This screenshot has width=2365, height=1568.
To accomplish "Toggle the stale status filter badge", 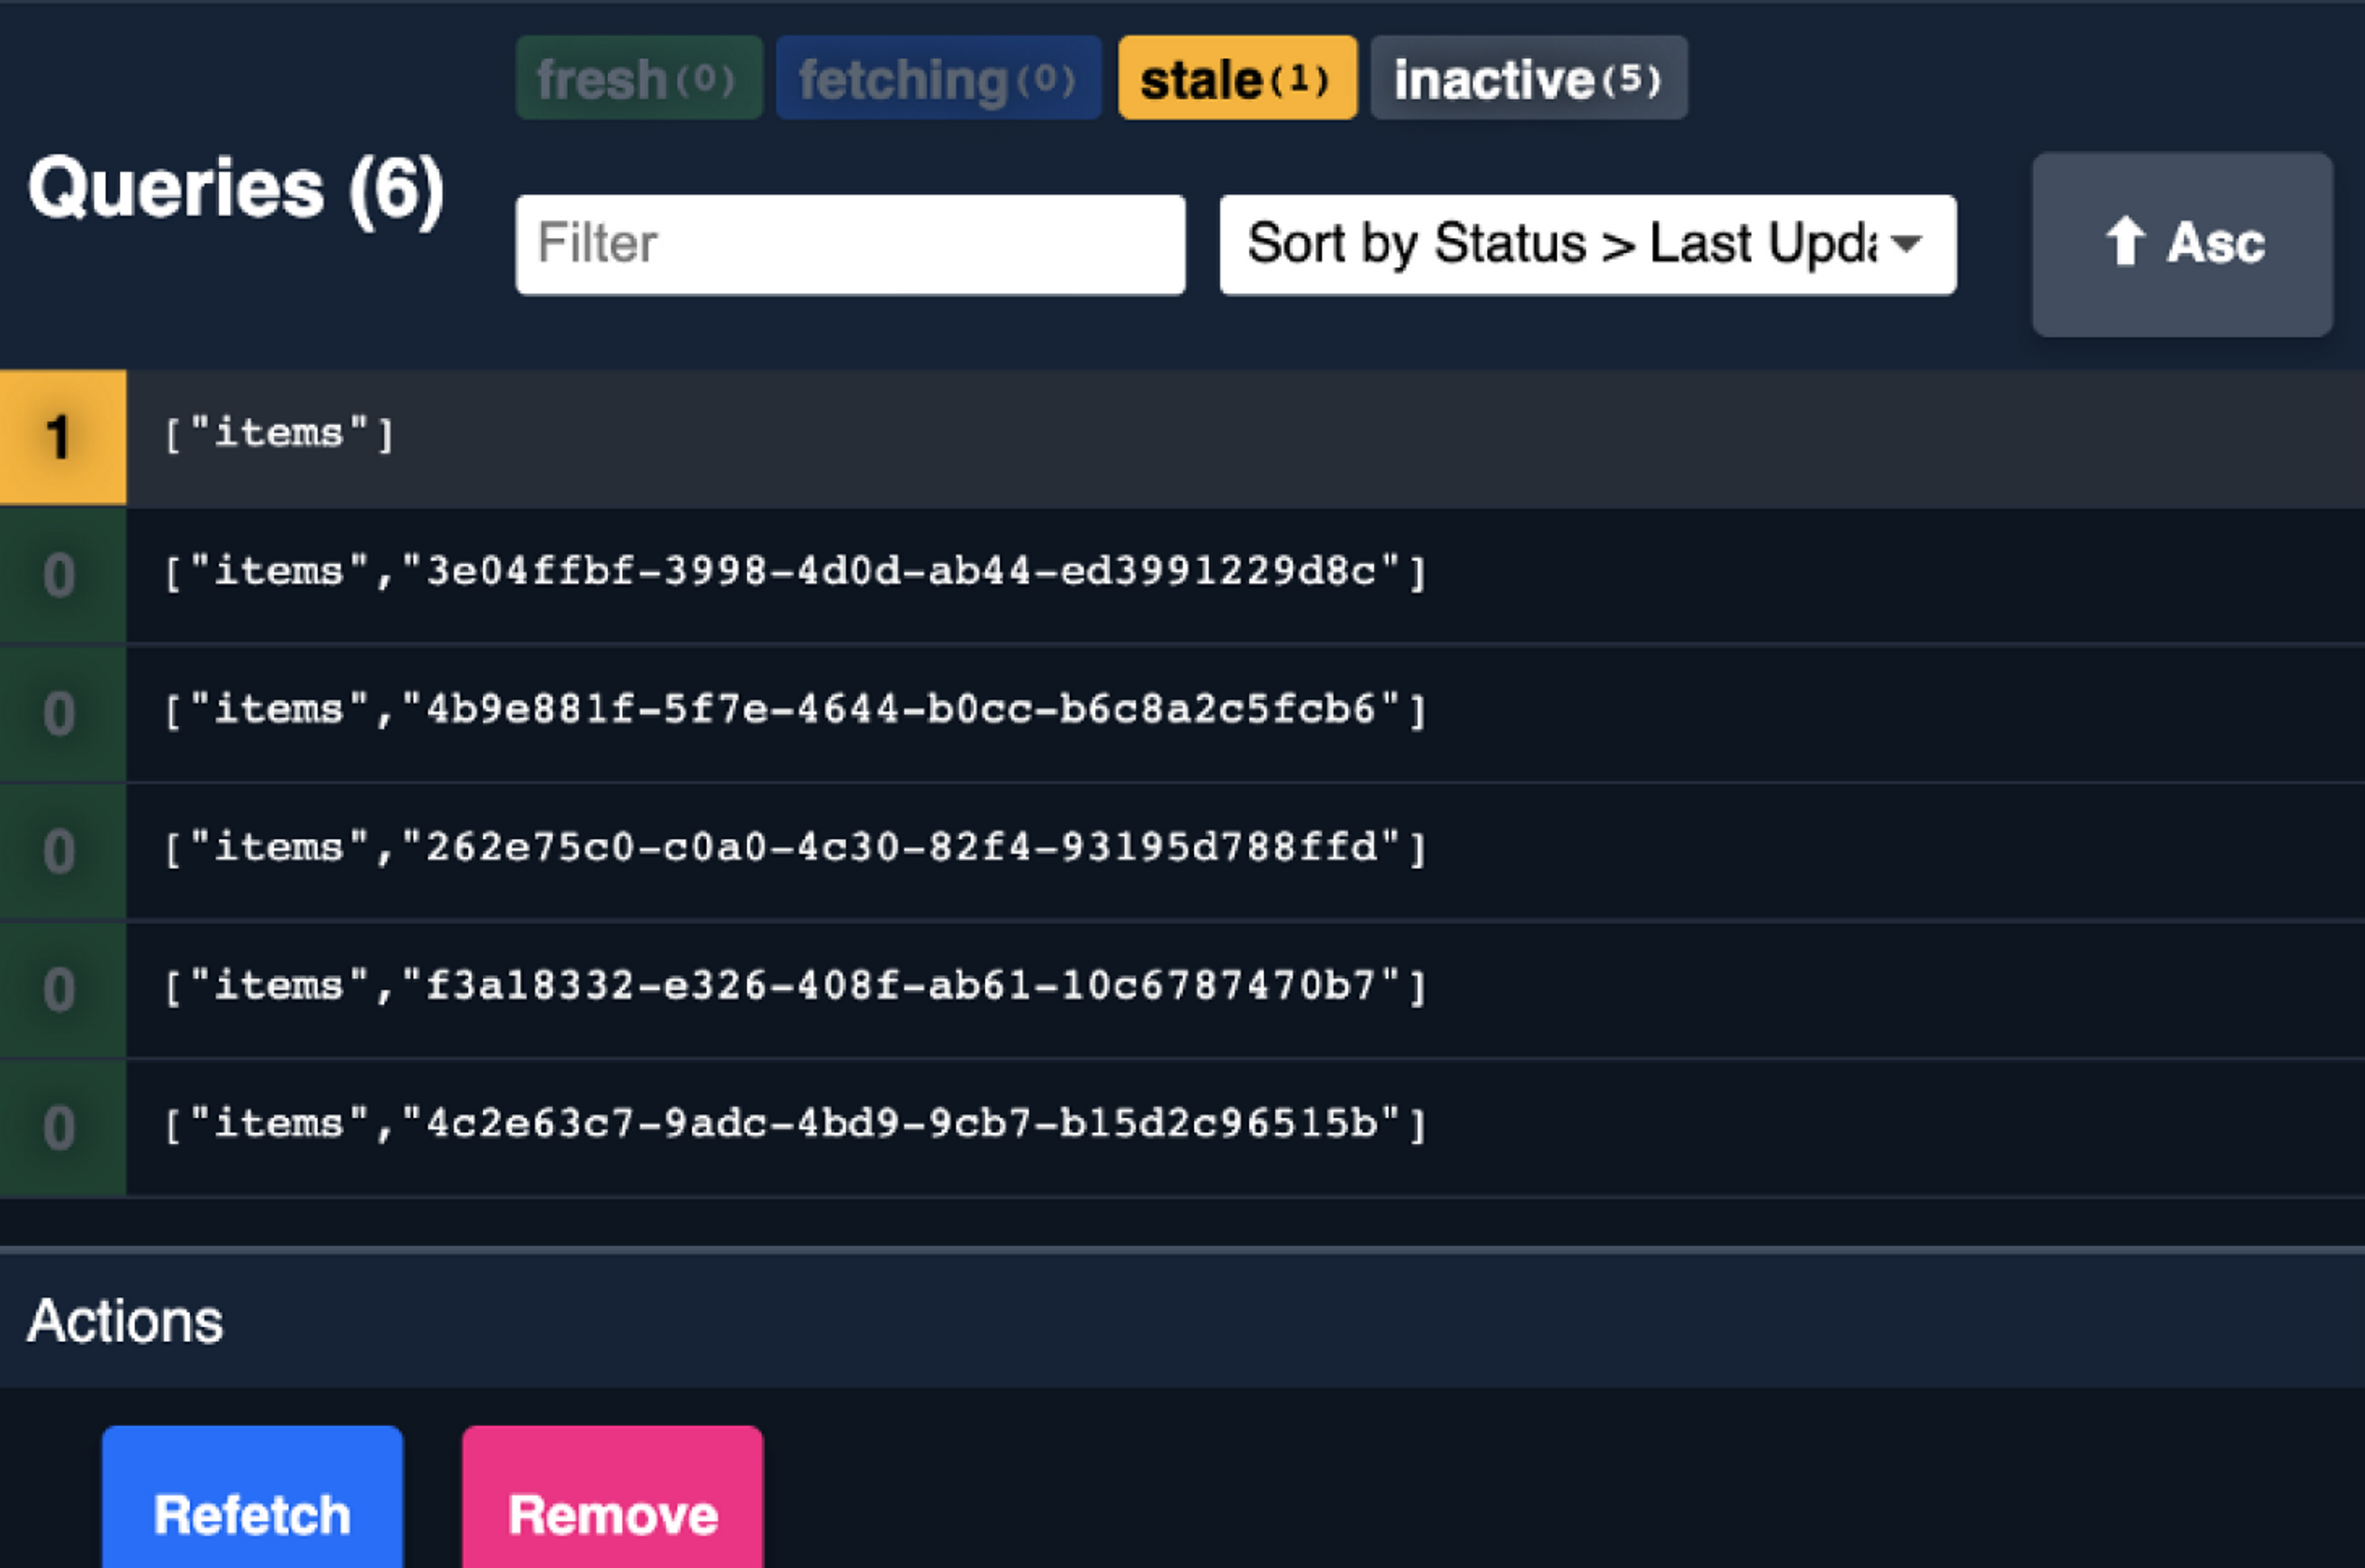I will [x=1237, y=78].
